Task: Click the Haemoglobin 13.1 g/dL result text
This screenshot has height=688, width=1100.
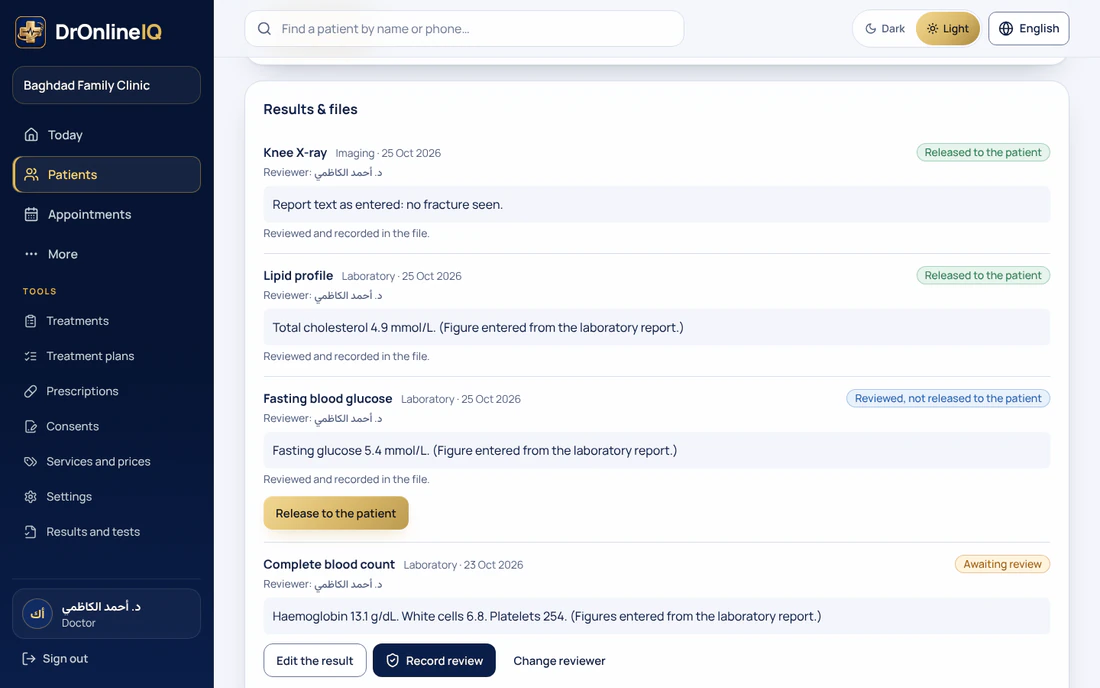Action: (x=546, y=616)
